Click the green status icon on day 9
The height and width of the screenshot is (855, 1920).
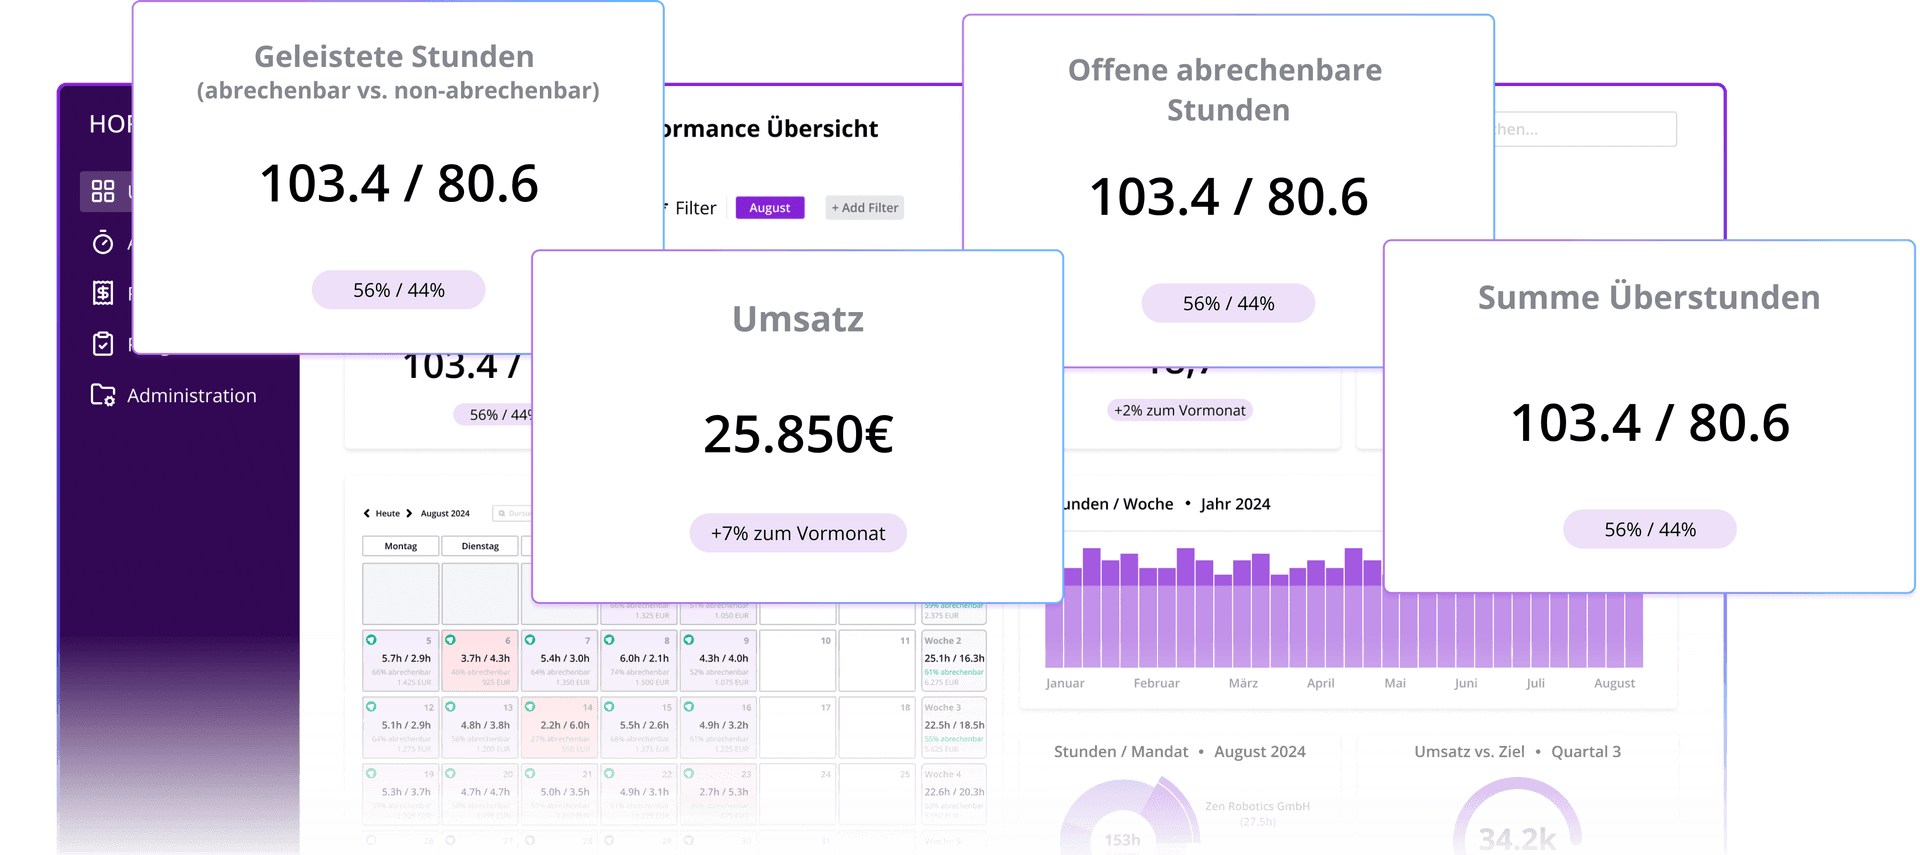[x=689, y=640]
